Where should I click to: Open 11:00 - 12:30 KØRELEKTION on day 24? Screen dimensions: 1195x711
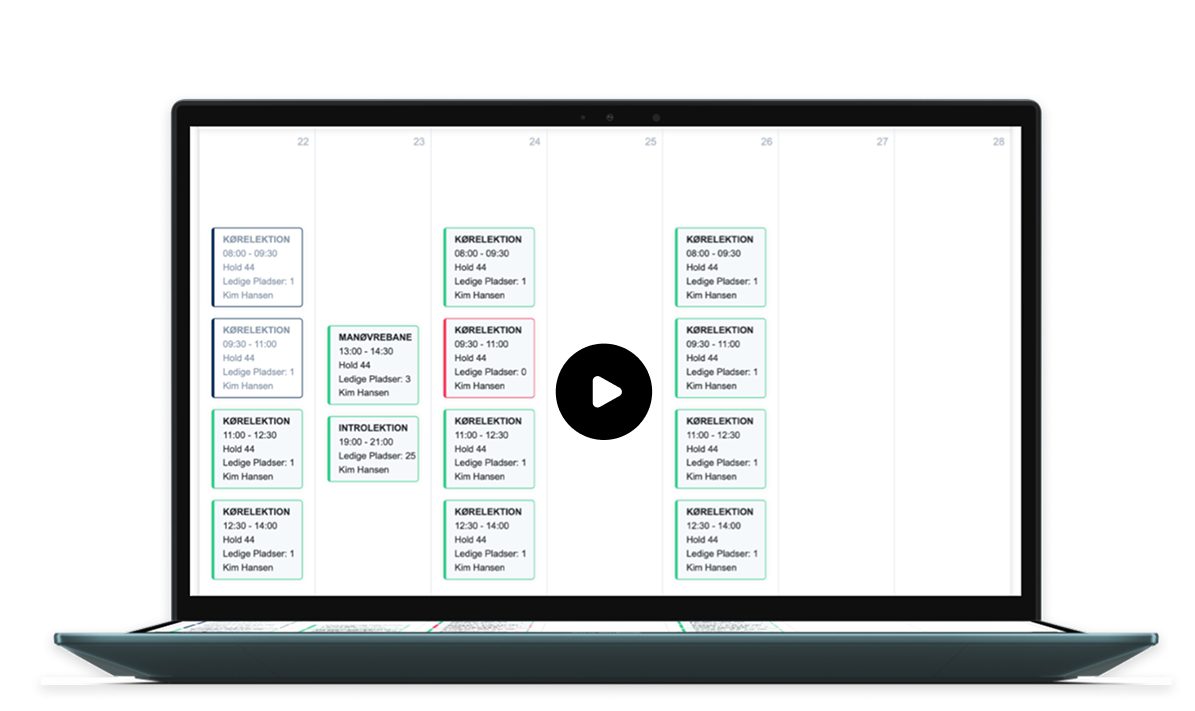(x=489, y=448)
